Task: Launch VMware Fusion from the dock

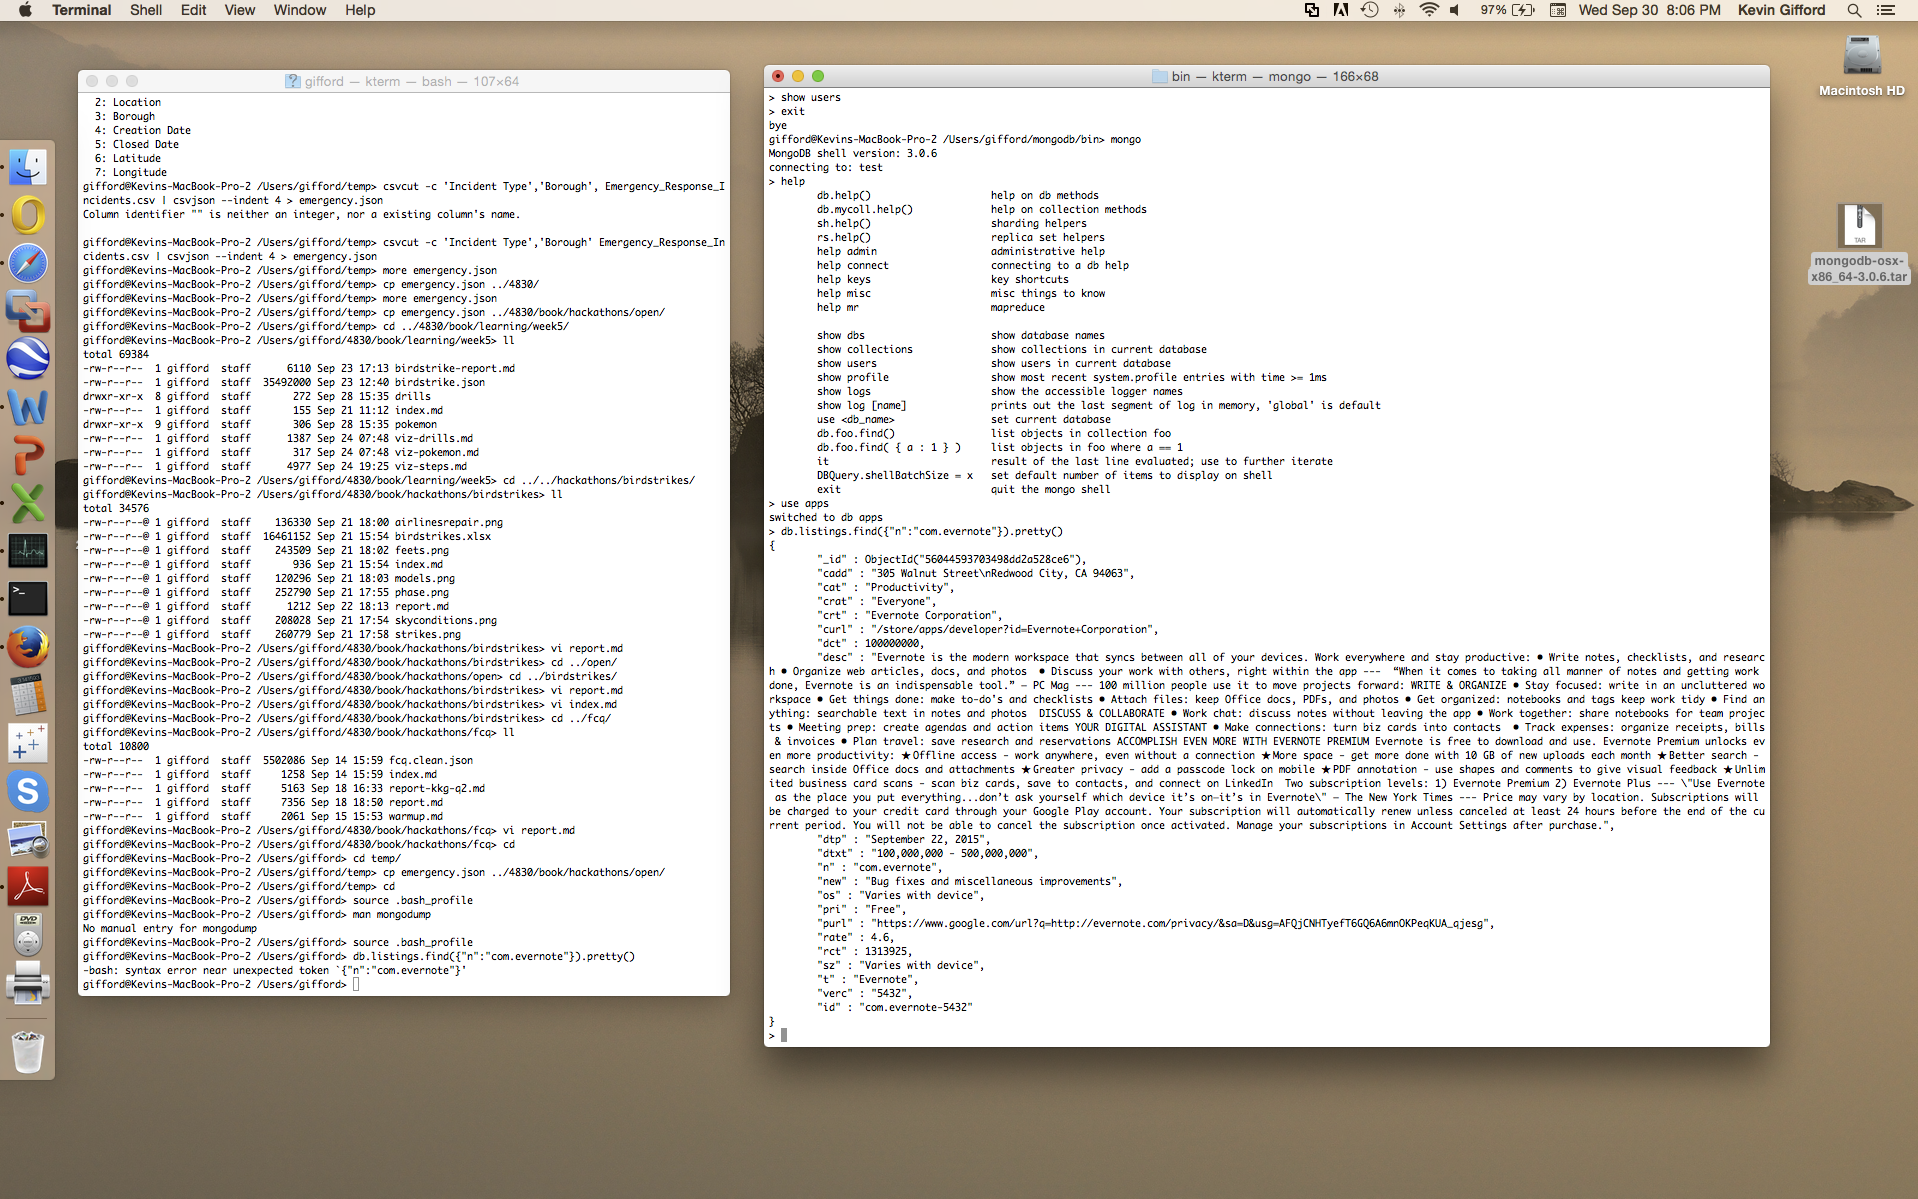Action: (28, 311)
